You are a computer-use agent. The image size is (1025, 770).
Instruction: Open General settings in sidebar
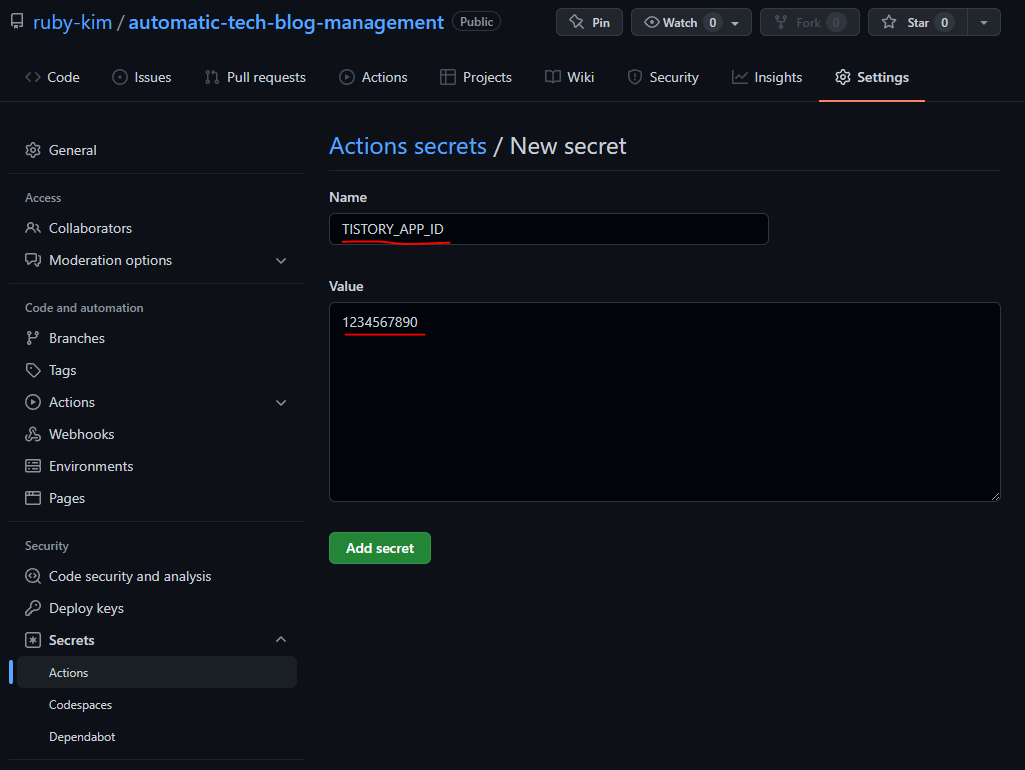(157, 150)
